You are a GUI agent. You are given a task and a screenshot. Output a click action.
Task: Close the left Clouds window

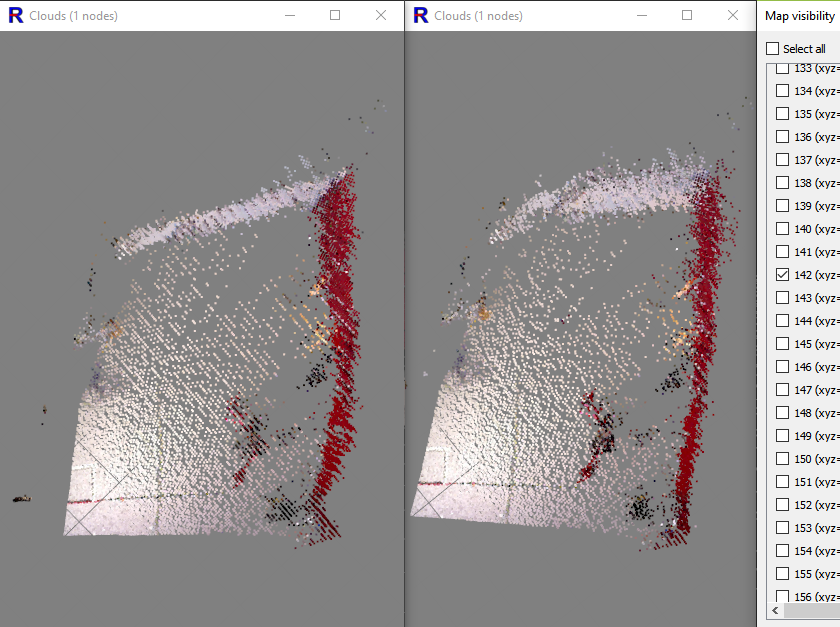pos(381,15)
